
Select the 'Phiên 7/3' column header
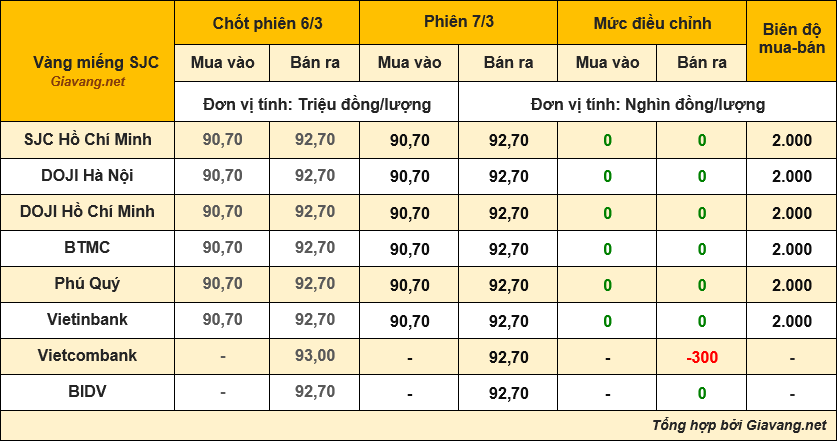point(459,24)
